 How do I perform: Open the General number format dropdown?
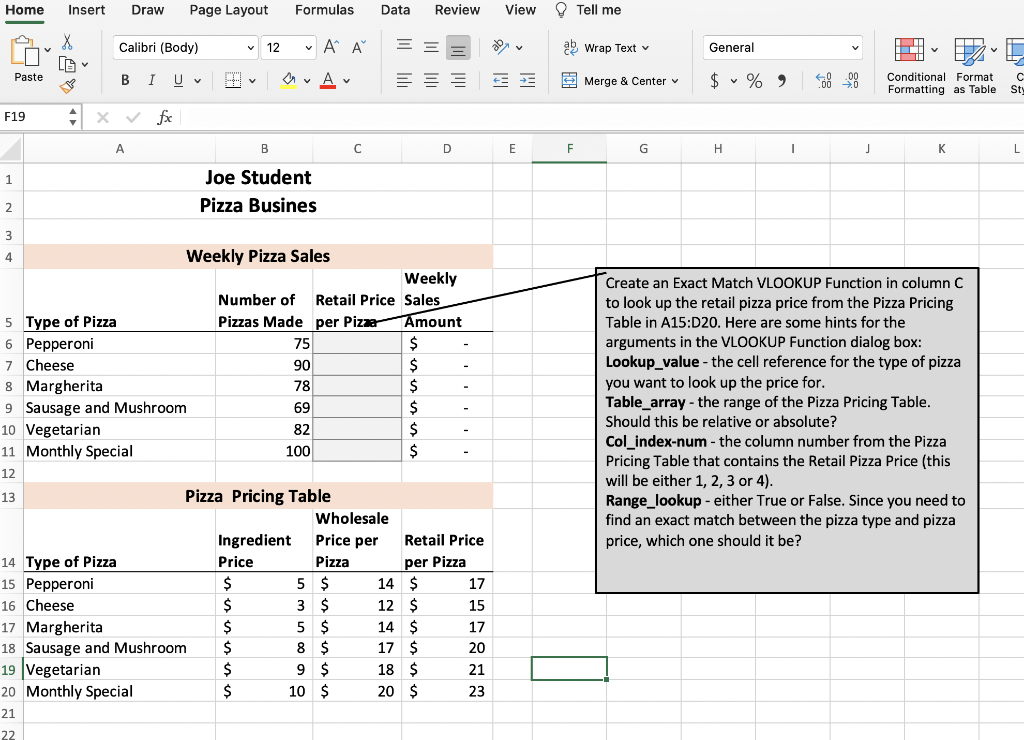tap(783, 47)
